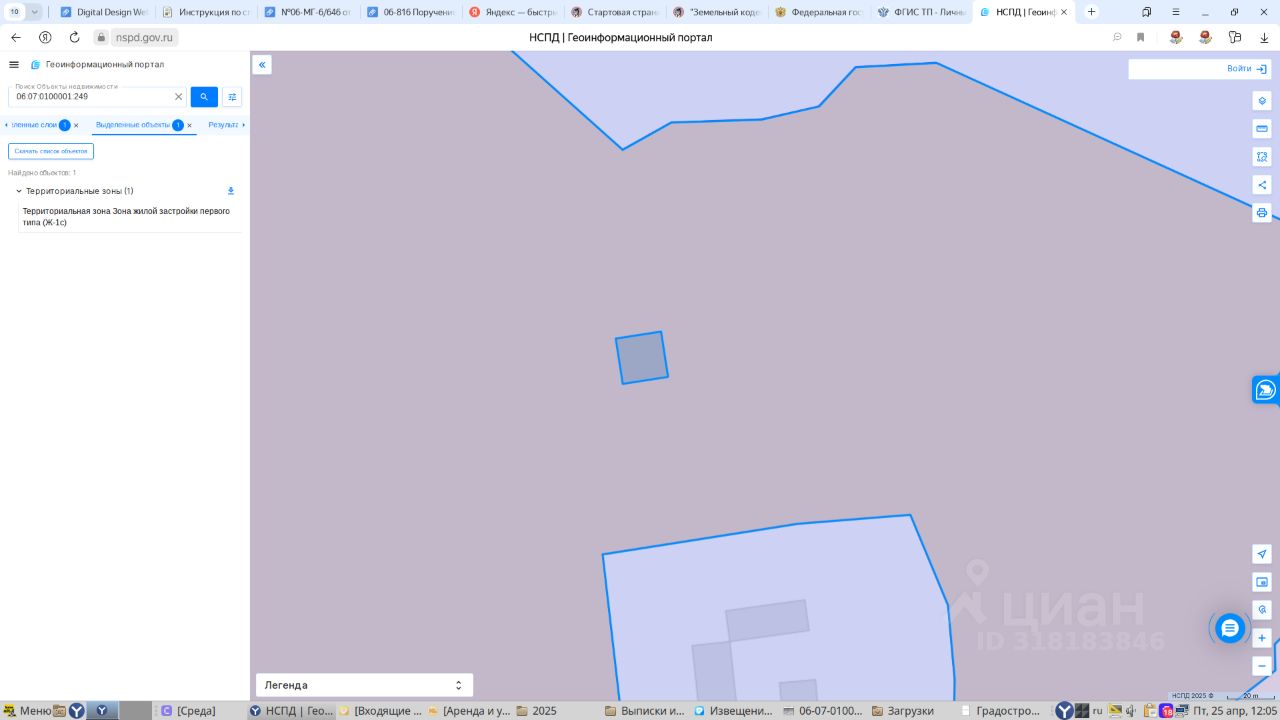Print the map
The height and width of the screenshot is (720, 1280).
(1262, 213)
